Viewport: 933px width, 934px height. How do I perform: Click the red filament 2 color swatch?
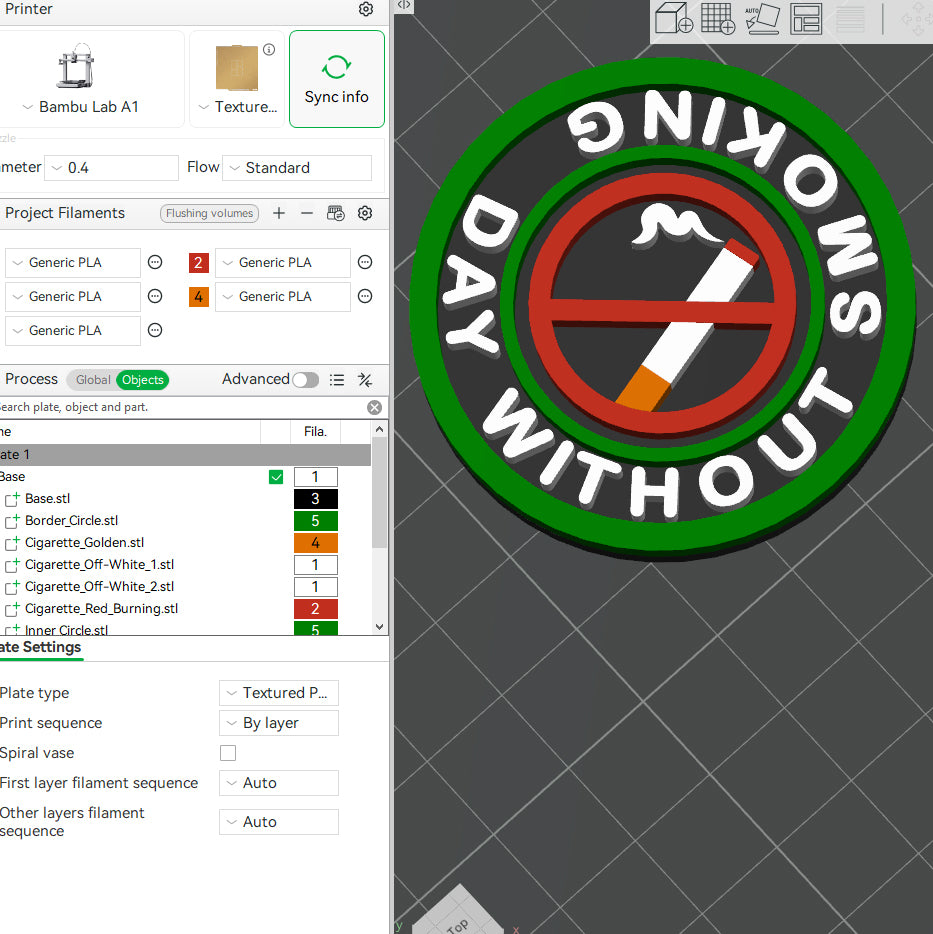[x=199, y=263]
